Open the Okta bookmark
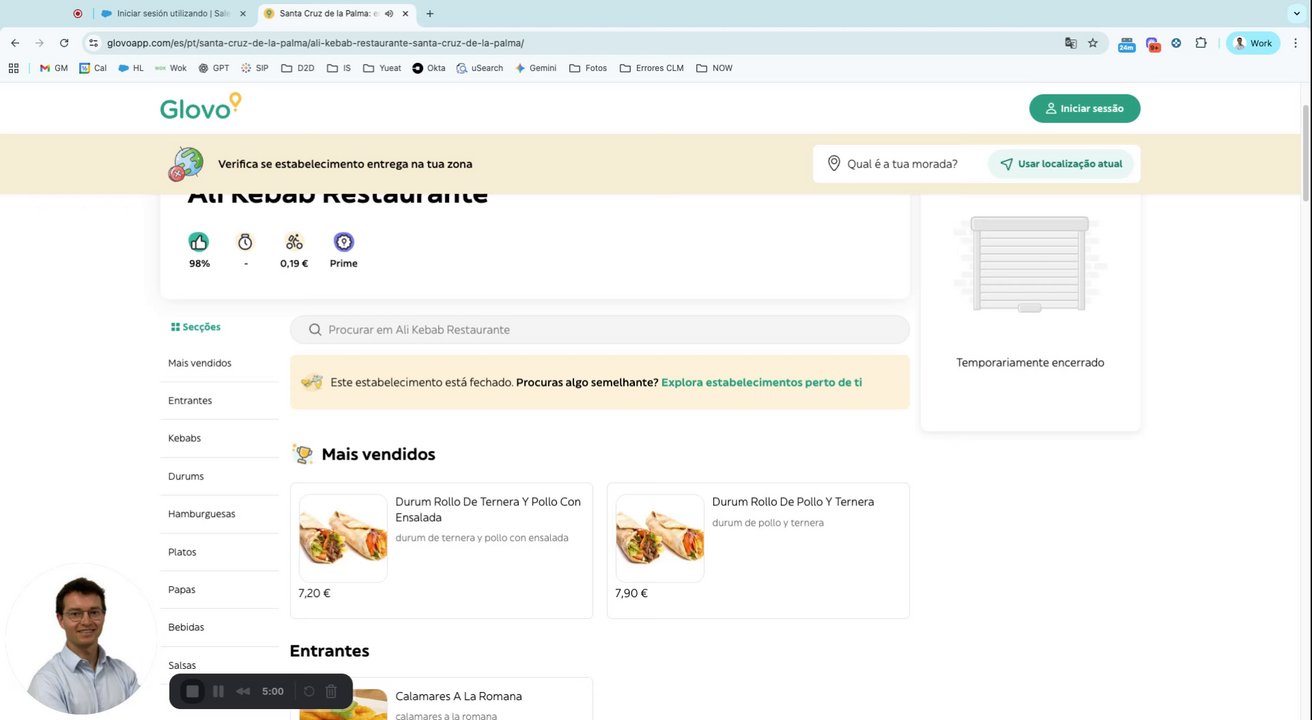1312x720 pixels. [429, 68]
